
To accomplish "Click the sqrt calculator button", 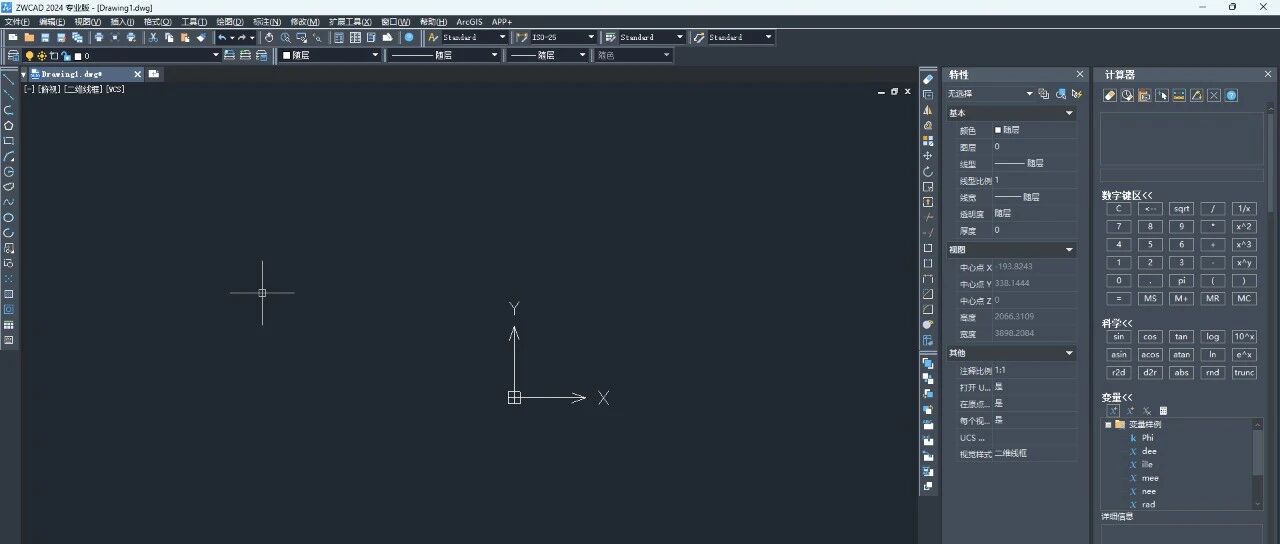I will (x=1181, y=209).
